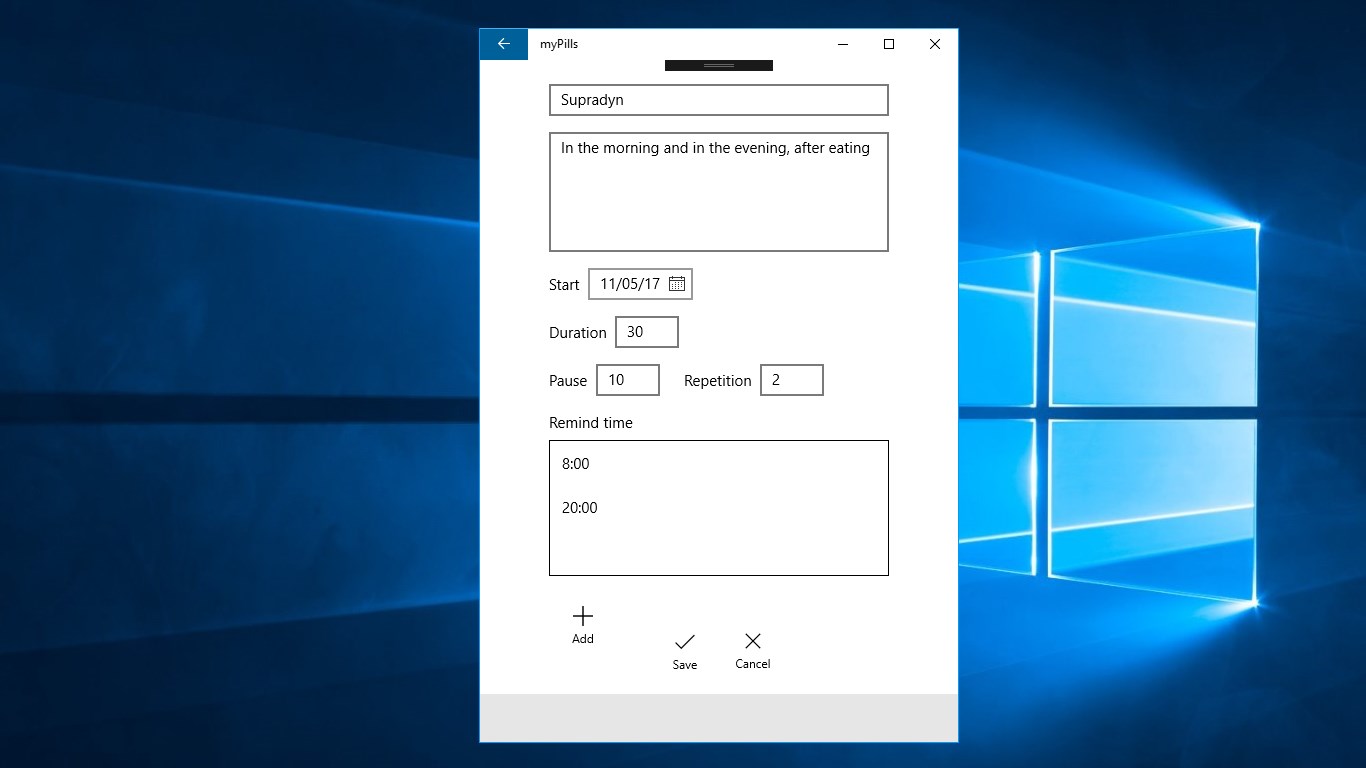Click the myPills title text

coord(558,44)
